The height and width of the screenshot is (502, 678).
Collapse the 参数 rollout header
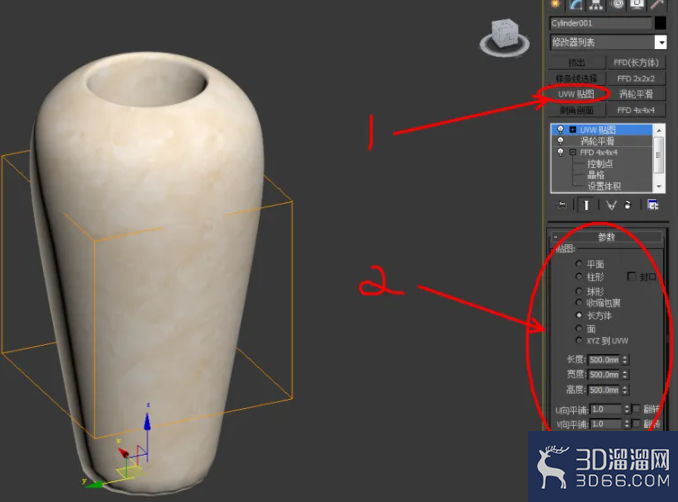[x=606, y=237]
